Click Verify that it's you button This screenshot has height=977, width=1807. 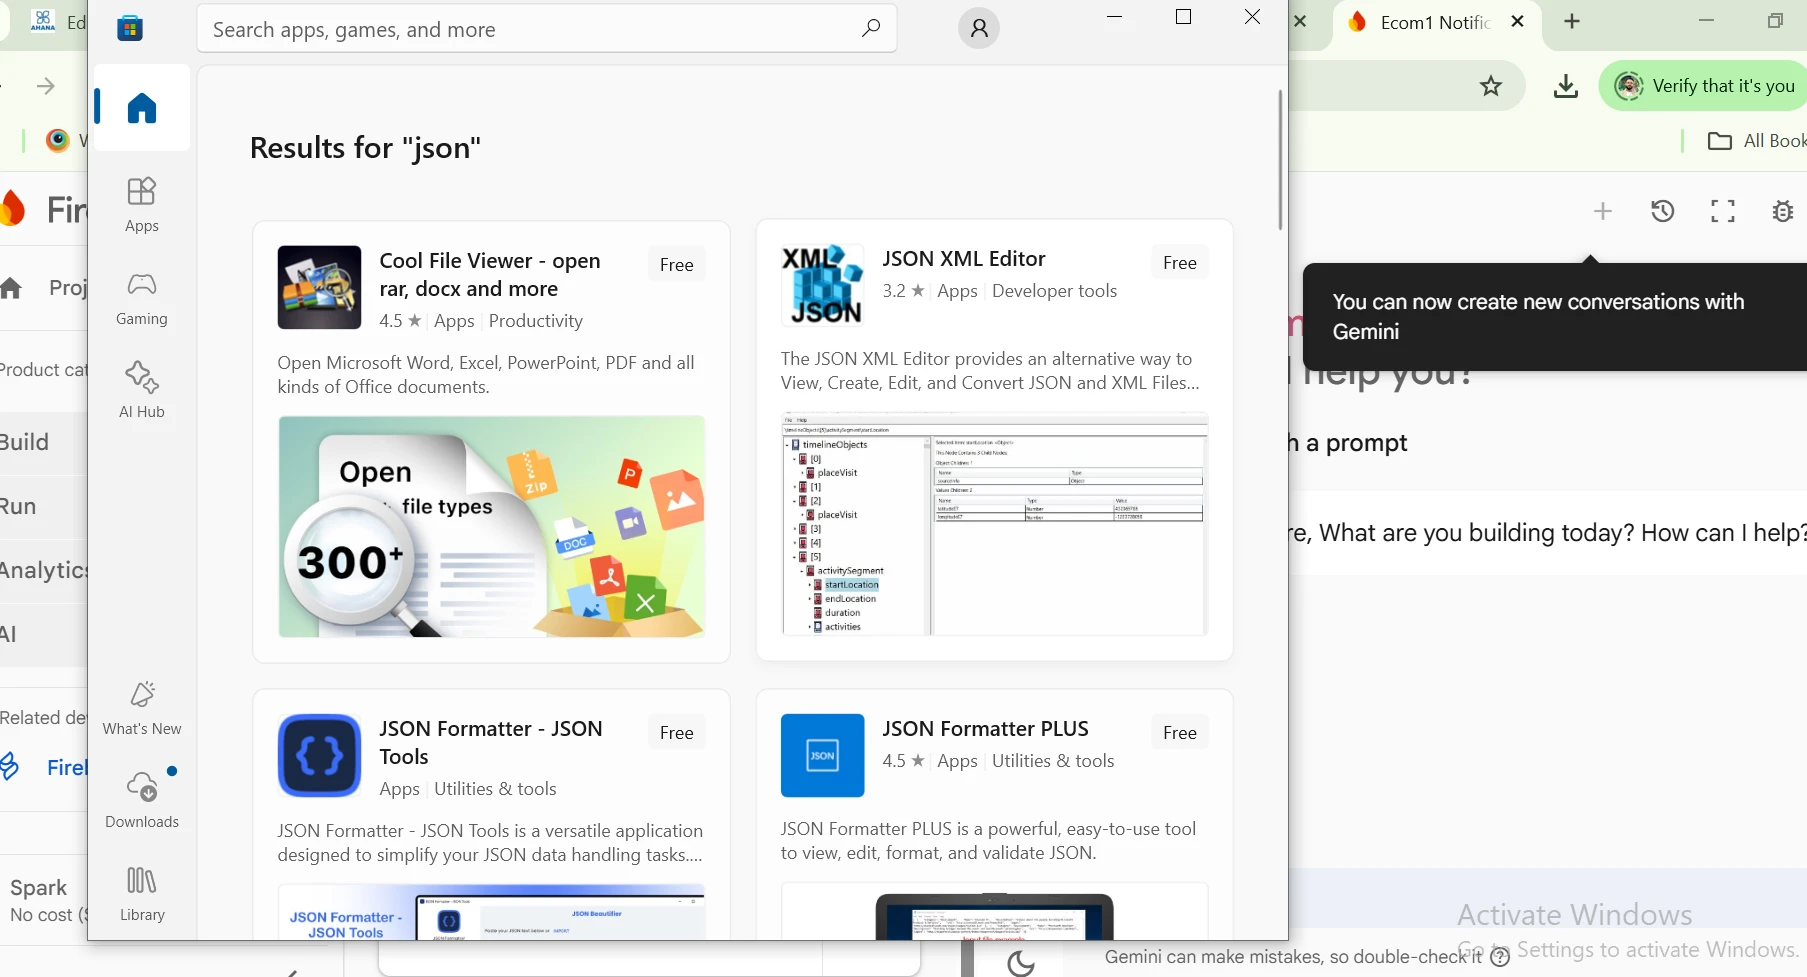[x=1704, y=86]
